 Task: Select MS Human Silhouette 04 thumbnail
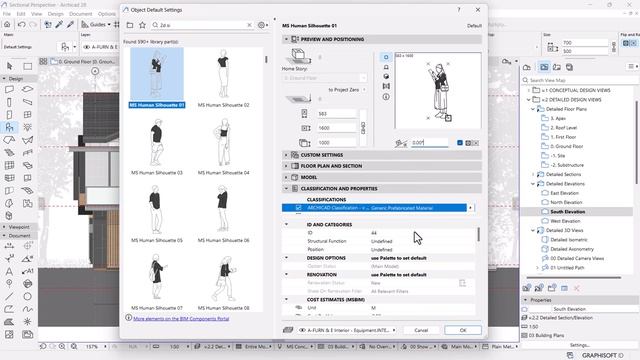coord(223,142)
